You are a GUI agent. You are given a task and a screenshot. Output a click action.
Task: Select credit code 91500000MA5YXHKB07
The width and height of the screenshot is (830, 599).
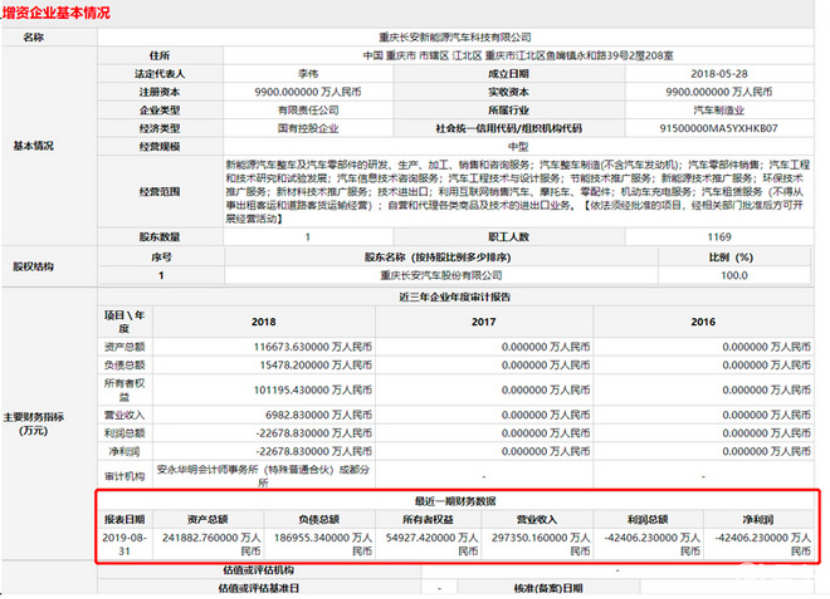(719, 128)
